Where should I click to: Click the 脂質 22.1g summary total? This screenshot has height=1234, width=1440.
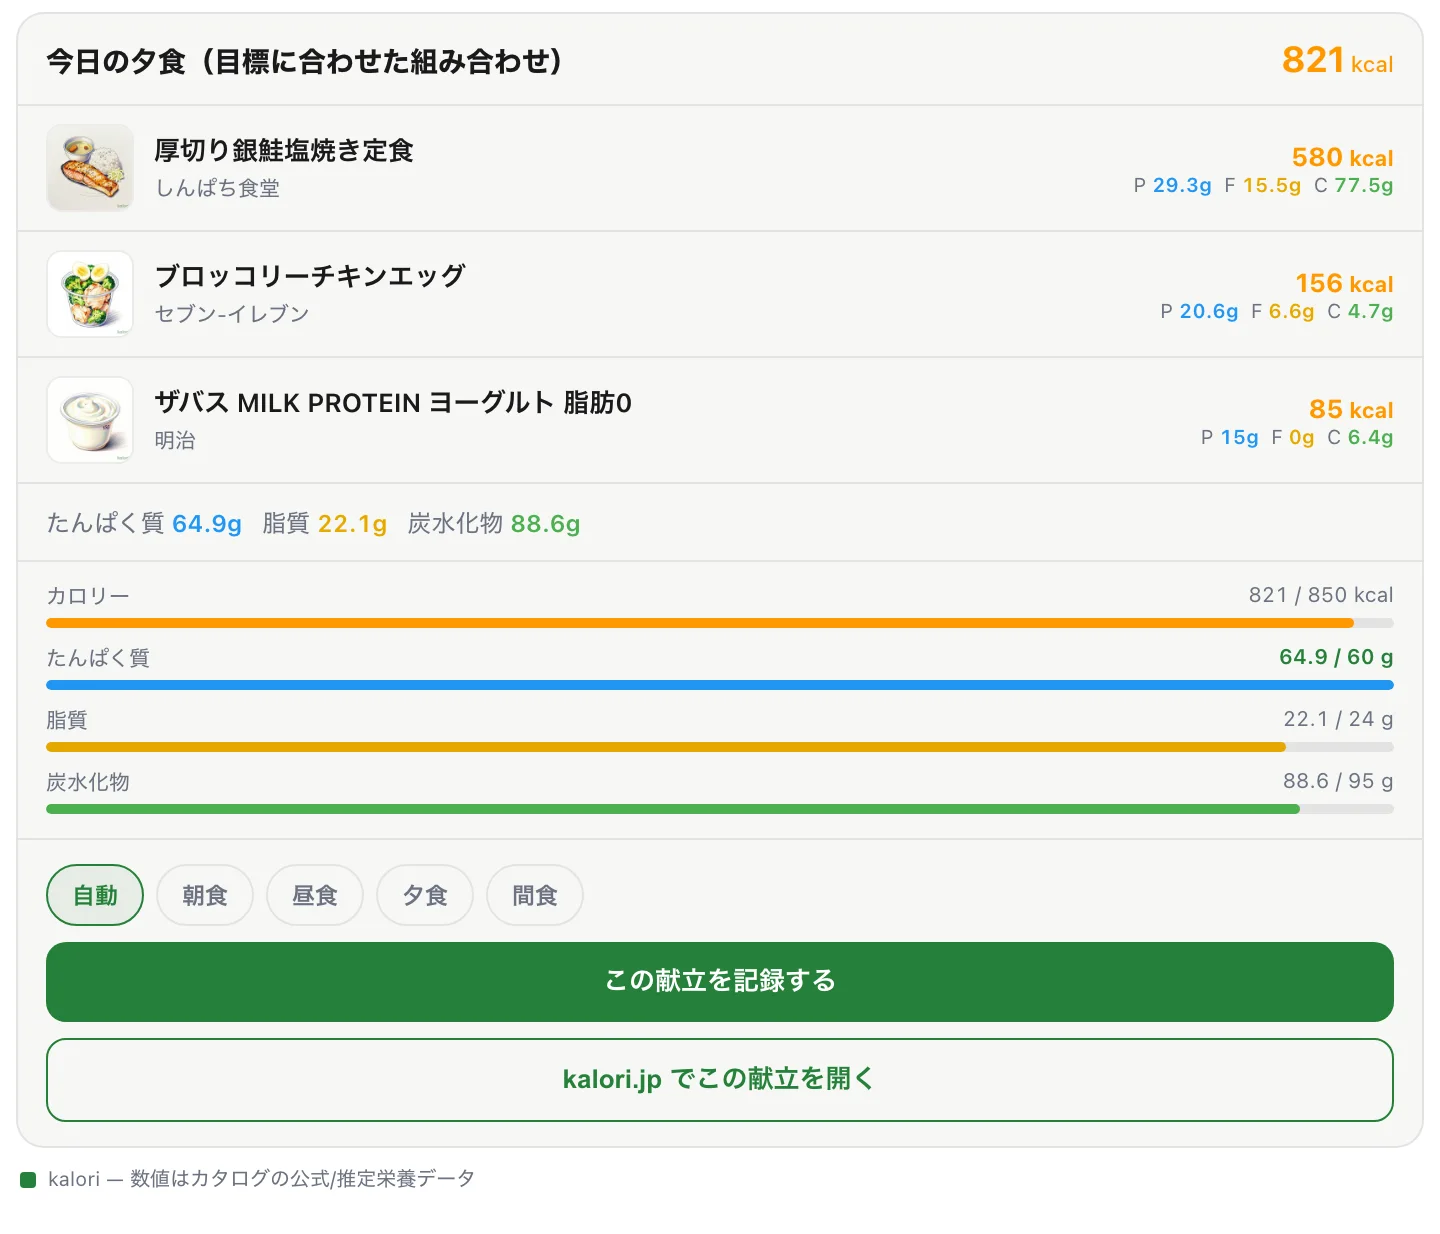tap(325, 523)
